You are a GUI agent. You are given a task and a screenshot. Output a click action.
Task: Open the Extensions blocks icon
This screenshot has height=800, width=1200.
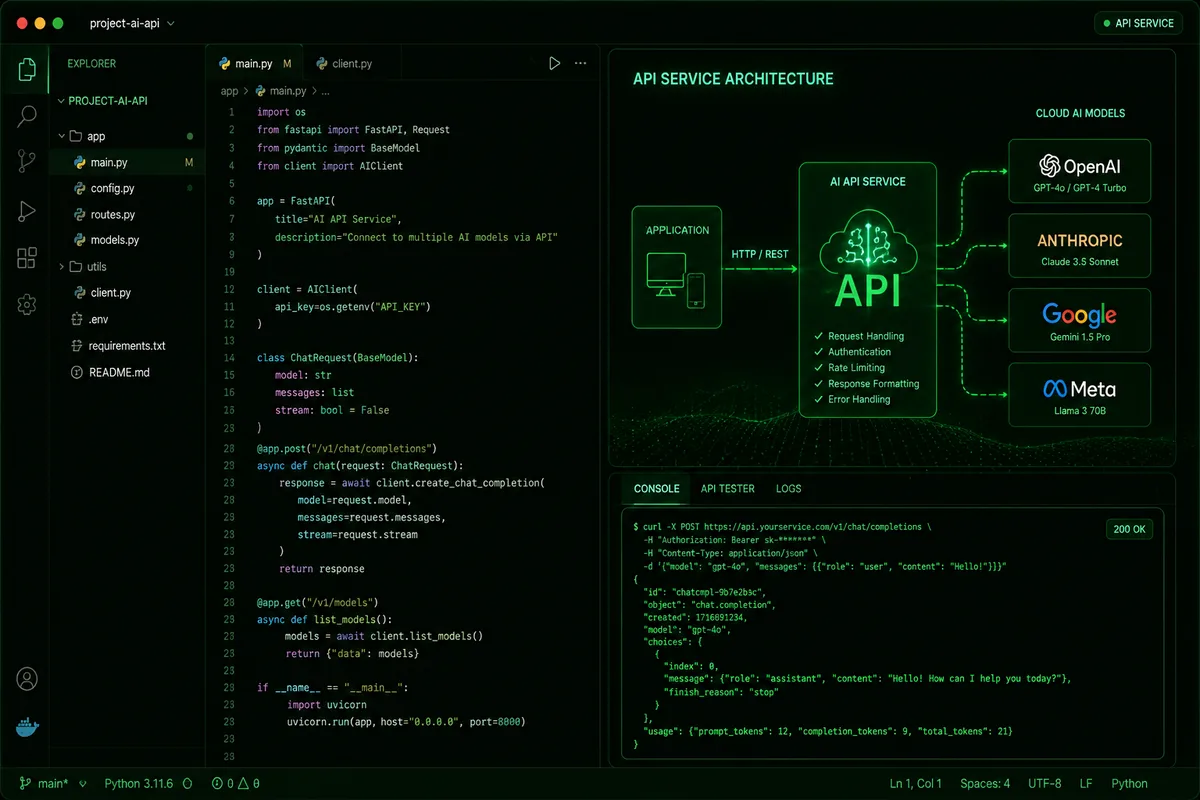point(27,258)
